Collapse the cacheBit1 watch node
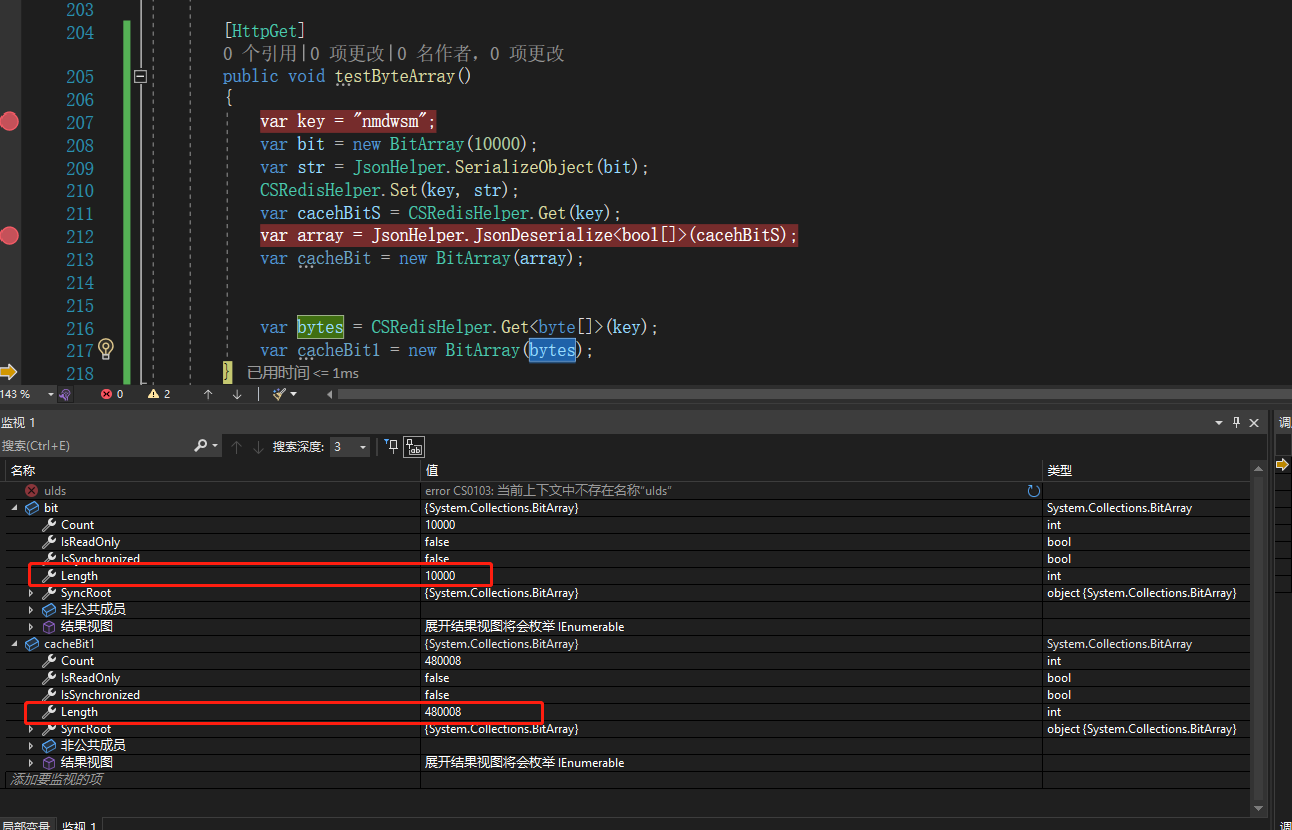Viewport: 1292px width, 830px height. tap(14, 644)
